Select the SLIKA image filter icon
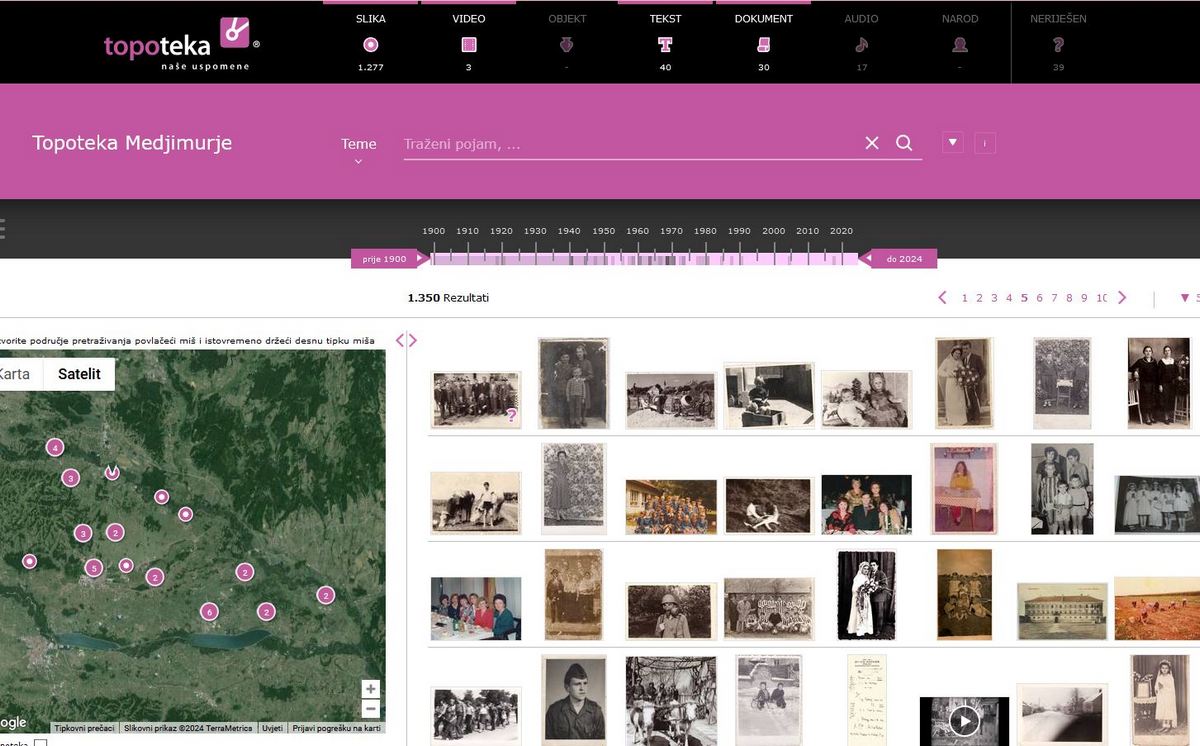Viewport: 1200px width, 746px height. [370, 45]
